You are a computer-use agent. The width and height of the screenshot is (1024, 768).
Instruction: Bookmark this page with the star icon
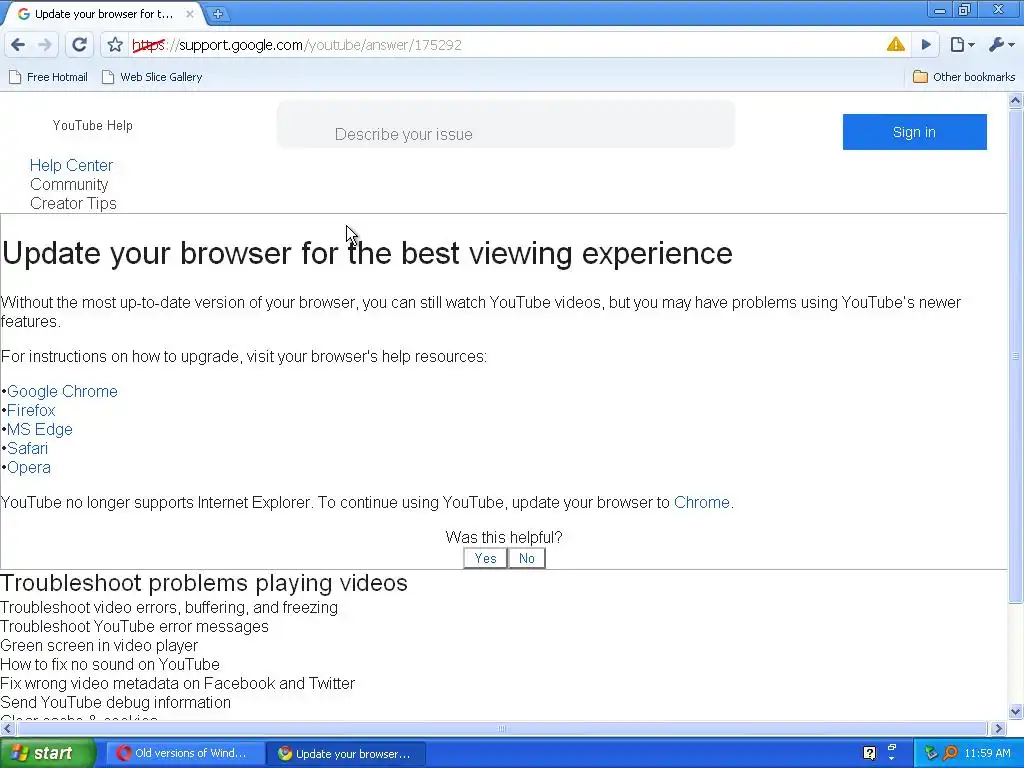pos(115,44)
